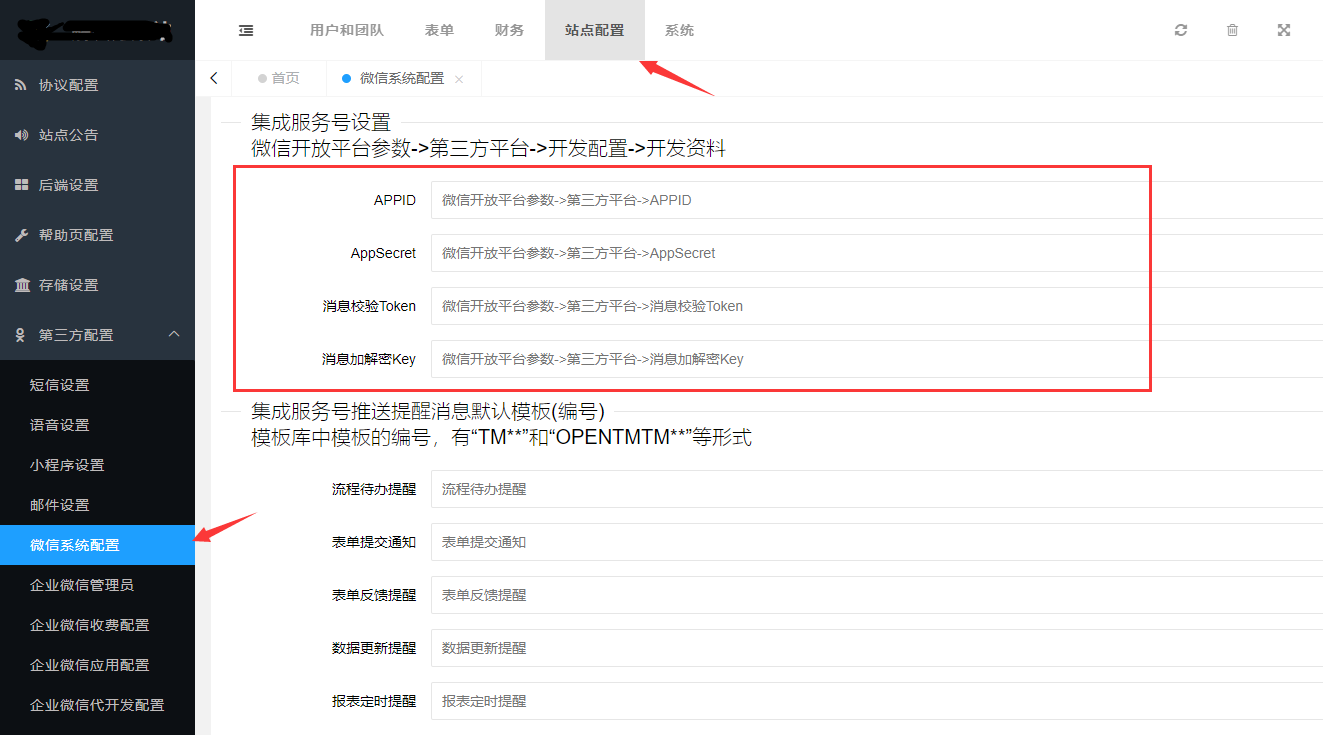Click the 后端设置 grid icon

click(x=21, y=186)
